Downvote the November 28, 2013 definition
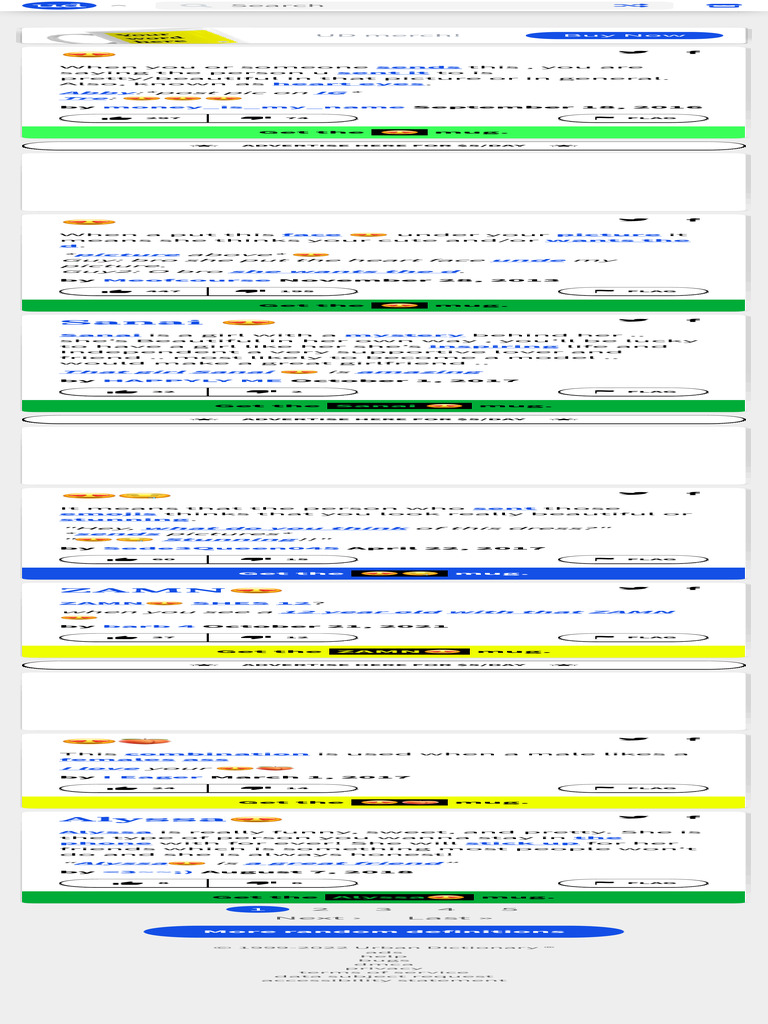 282,291
